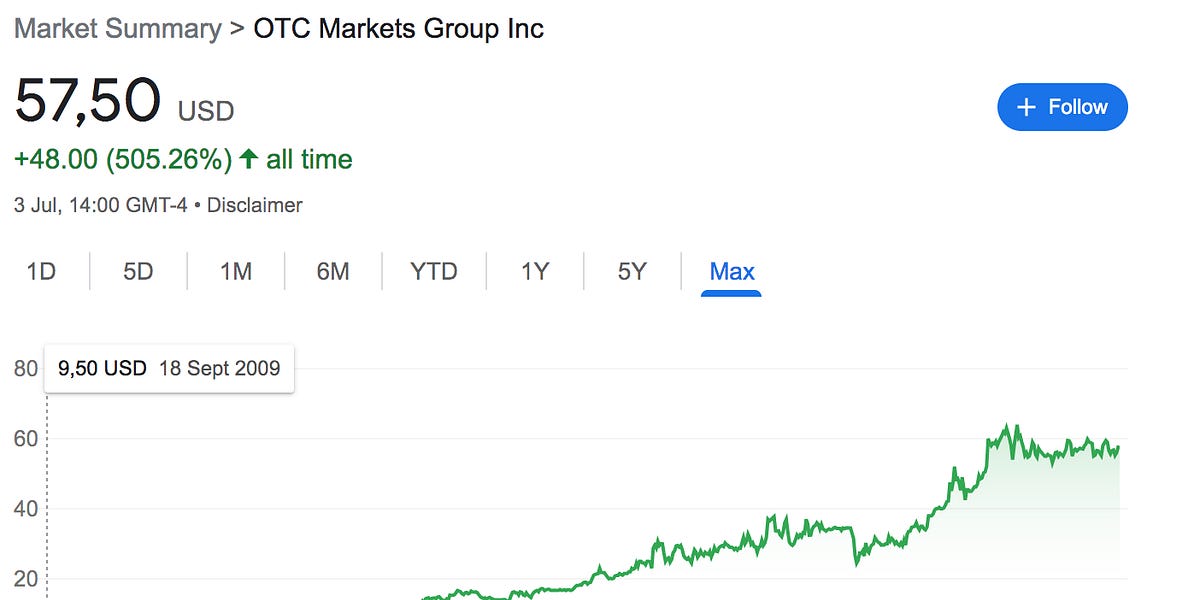Click the plus icon on the Follow button
Viewport: 1200px width, 600px height.
click(x=1026, y=106)
